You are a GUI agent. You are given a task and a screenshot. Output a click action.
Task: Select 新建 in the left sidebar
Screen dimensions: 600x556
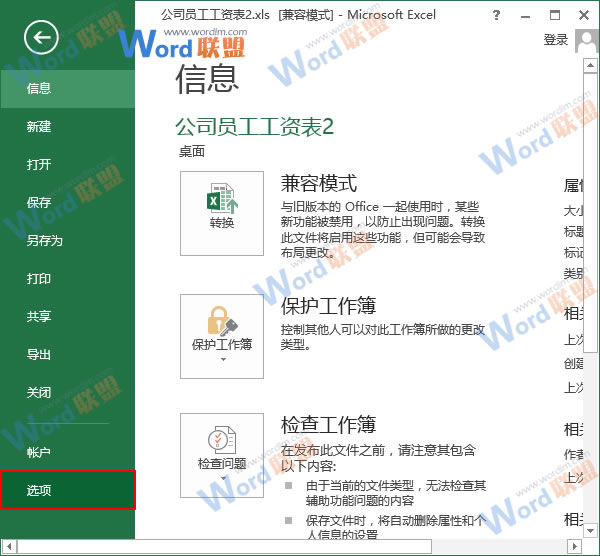[40, 127]
